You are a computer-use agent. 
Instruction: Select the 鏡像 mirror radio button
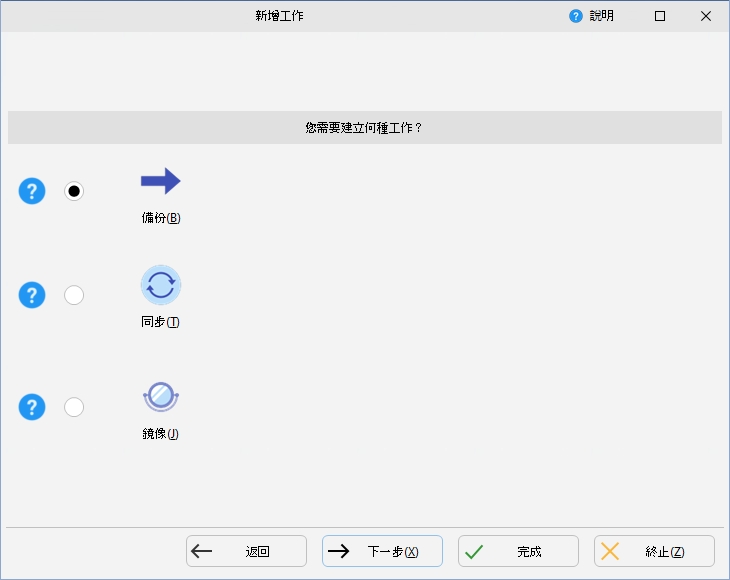(74, 407)
